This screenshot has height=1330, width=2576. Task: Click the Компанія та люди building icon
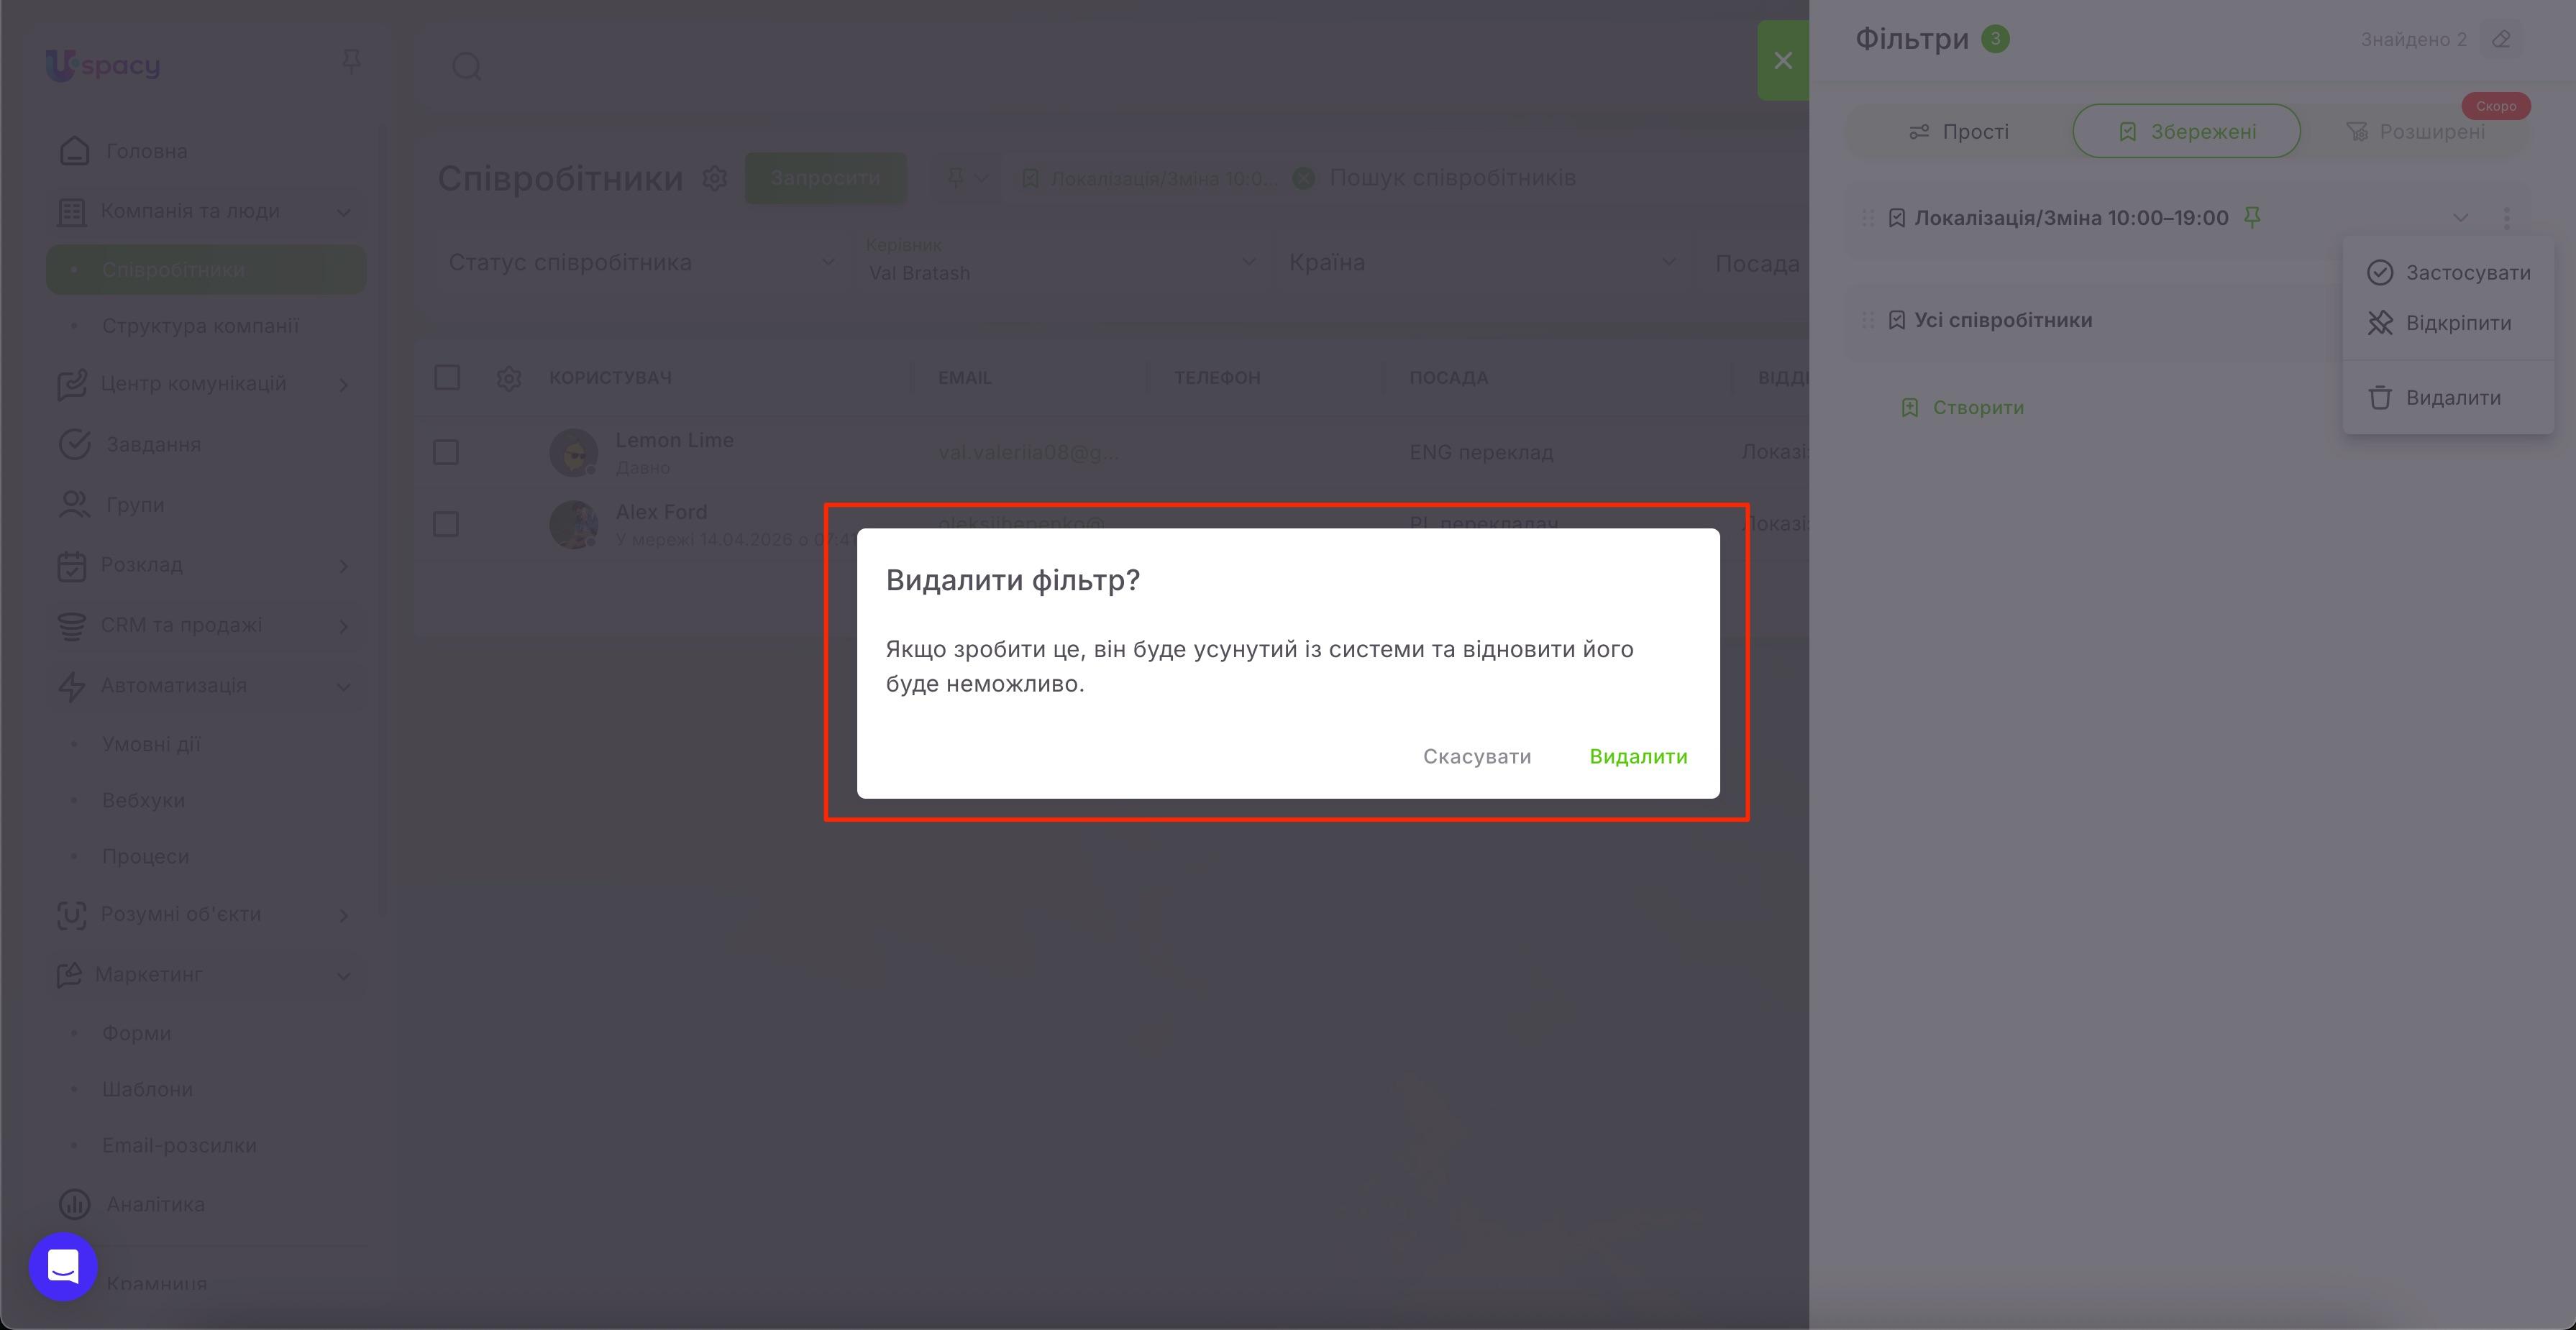point(72,211)
